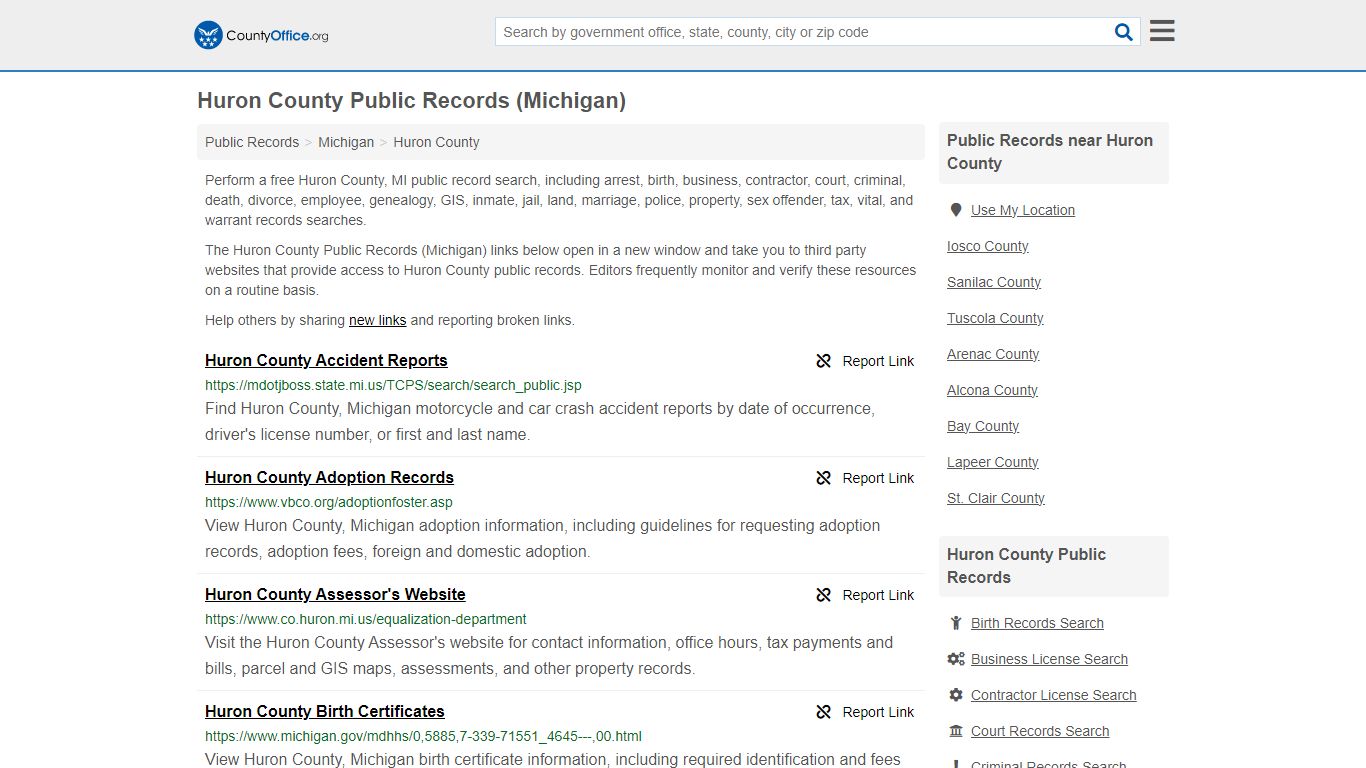The image size is (1366, 768).
Task: Go to Bay County records
Action: tap(983, 426)
